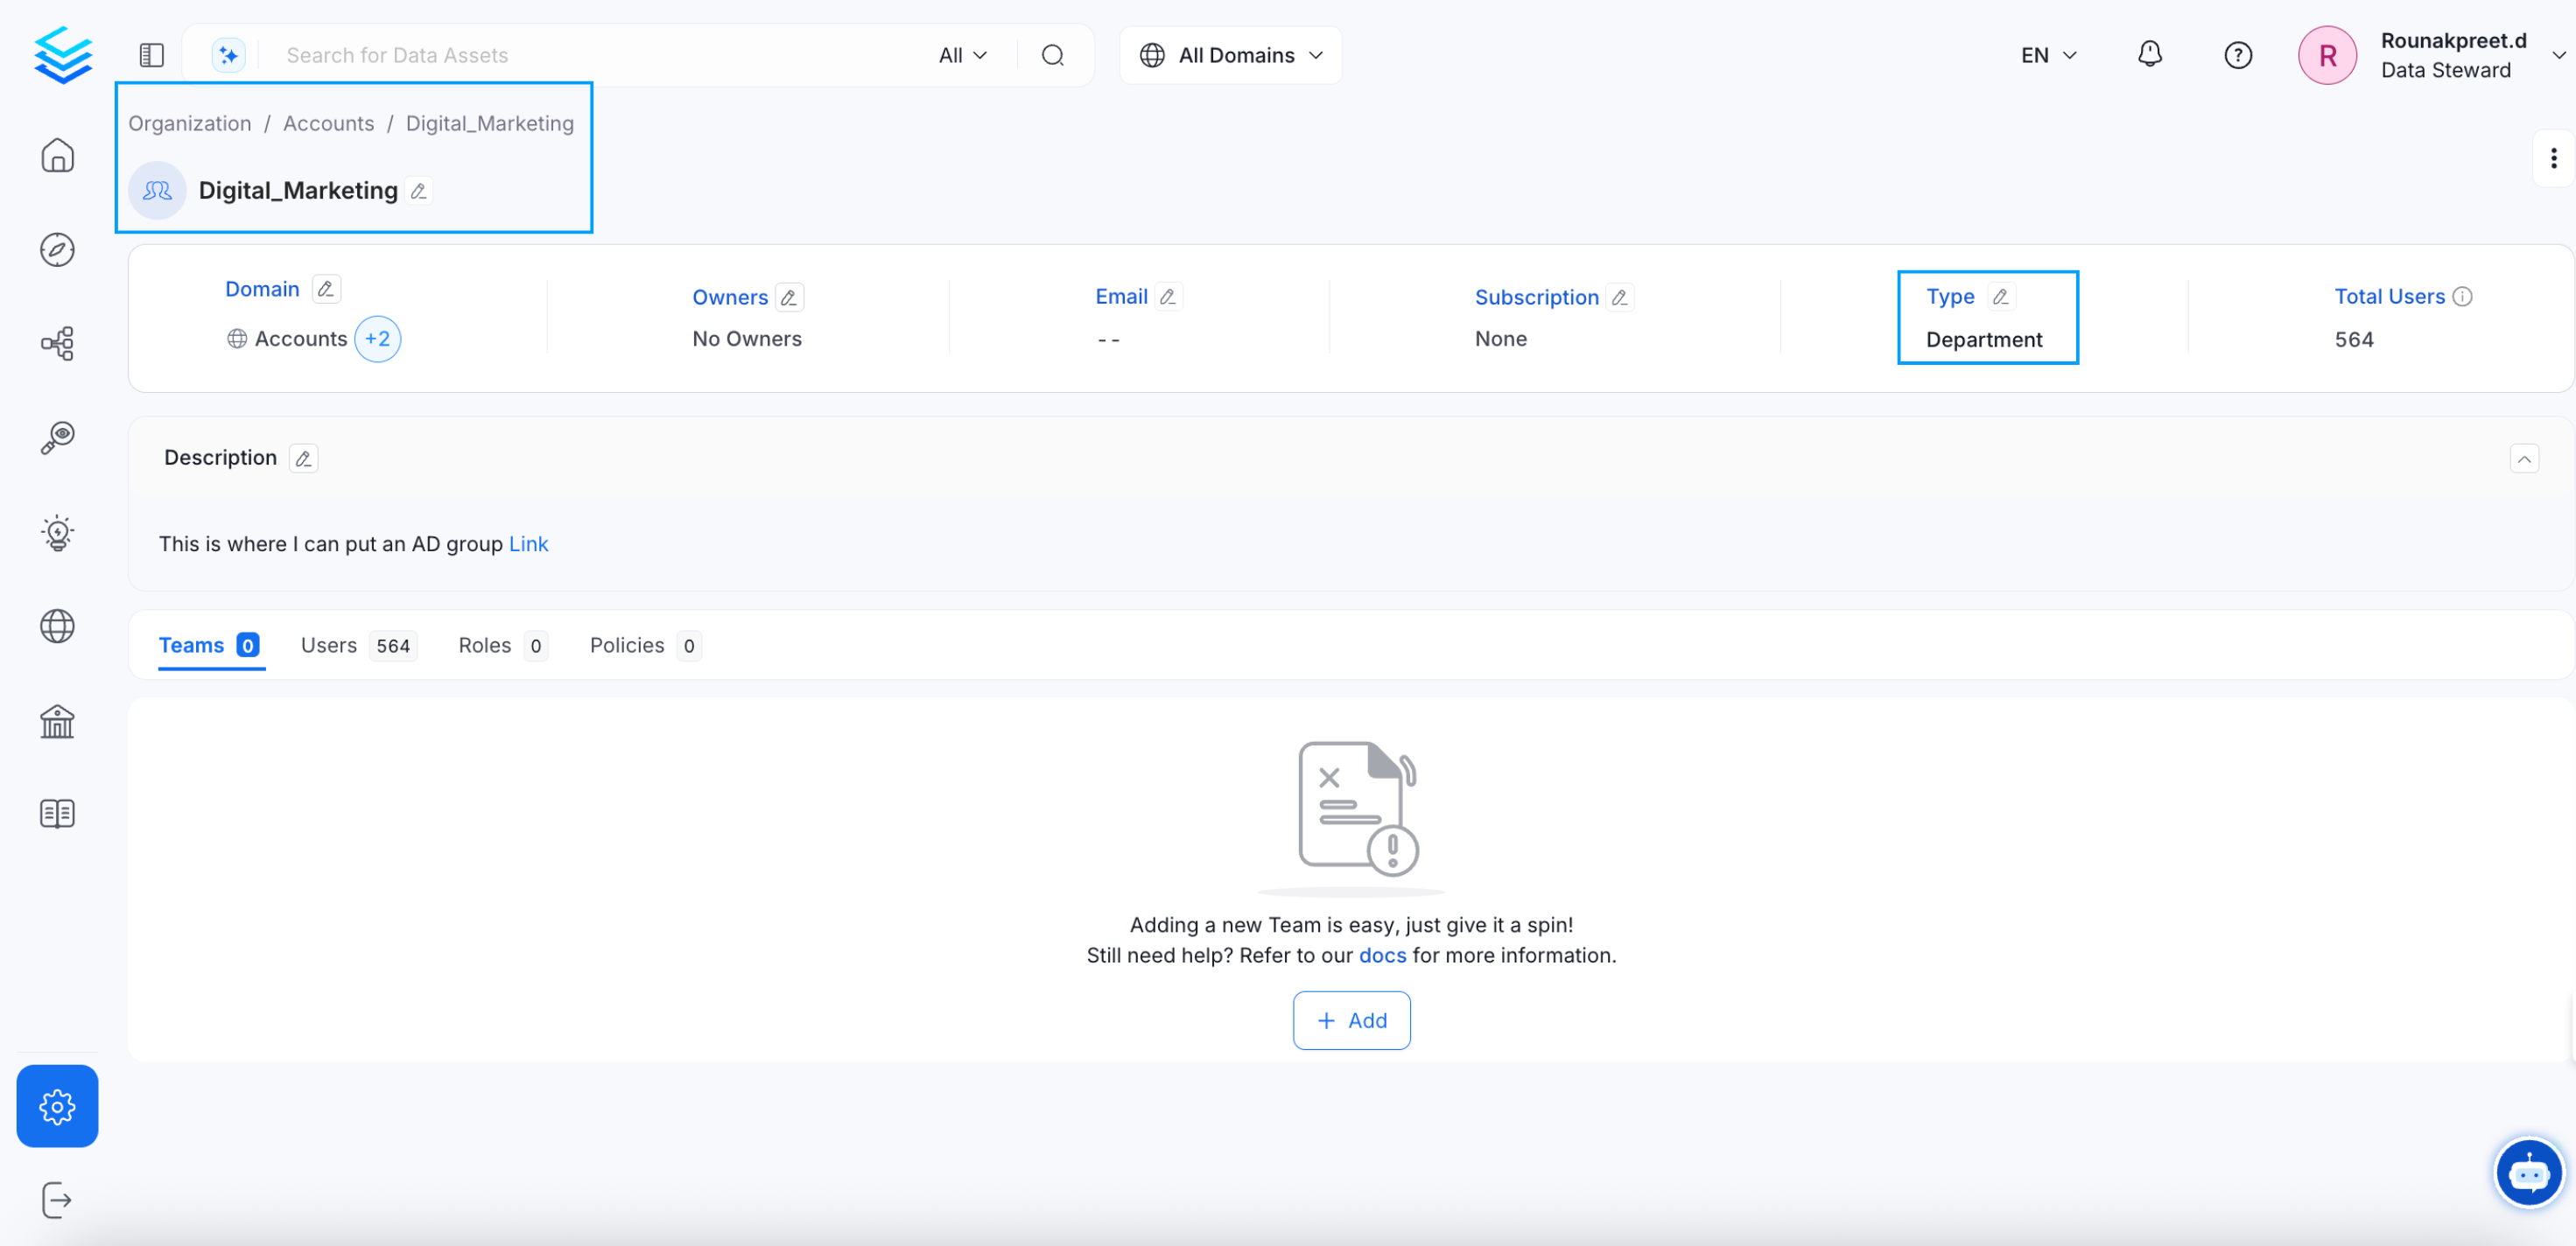Viewport: 2576px width, 1246px height.
Task: Open the docs link
Action: [x=1382, y=955]
